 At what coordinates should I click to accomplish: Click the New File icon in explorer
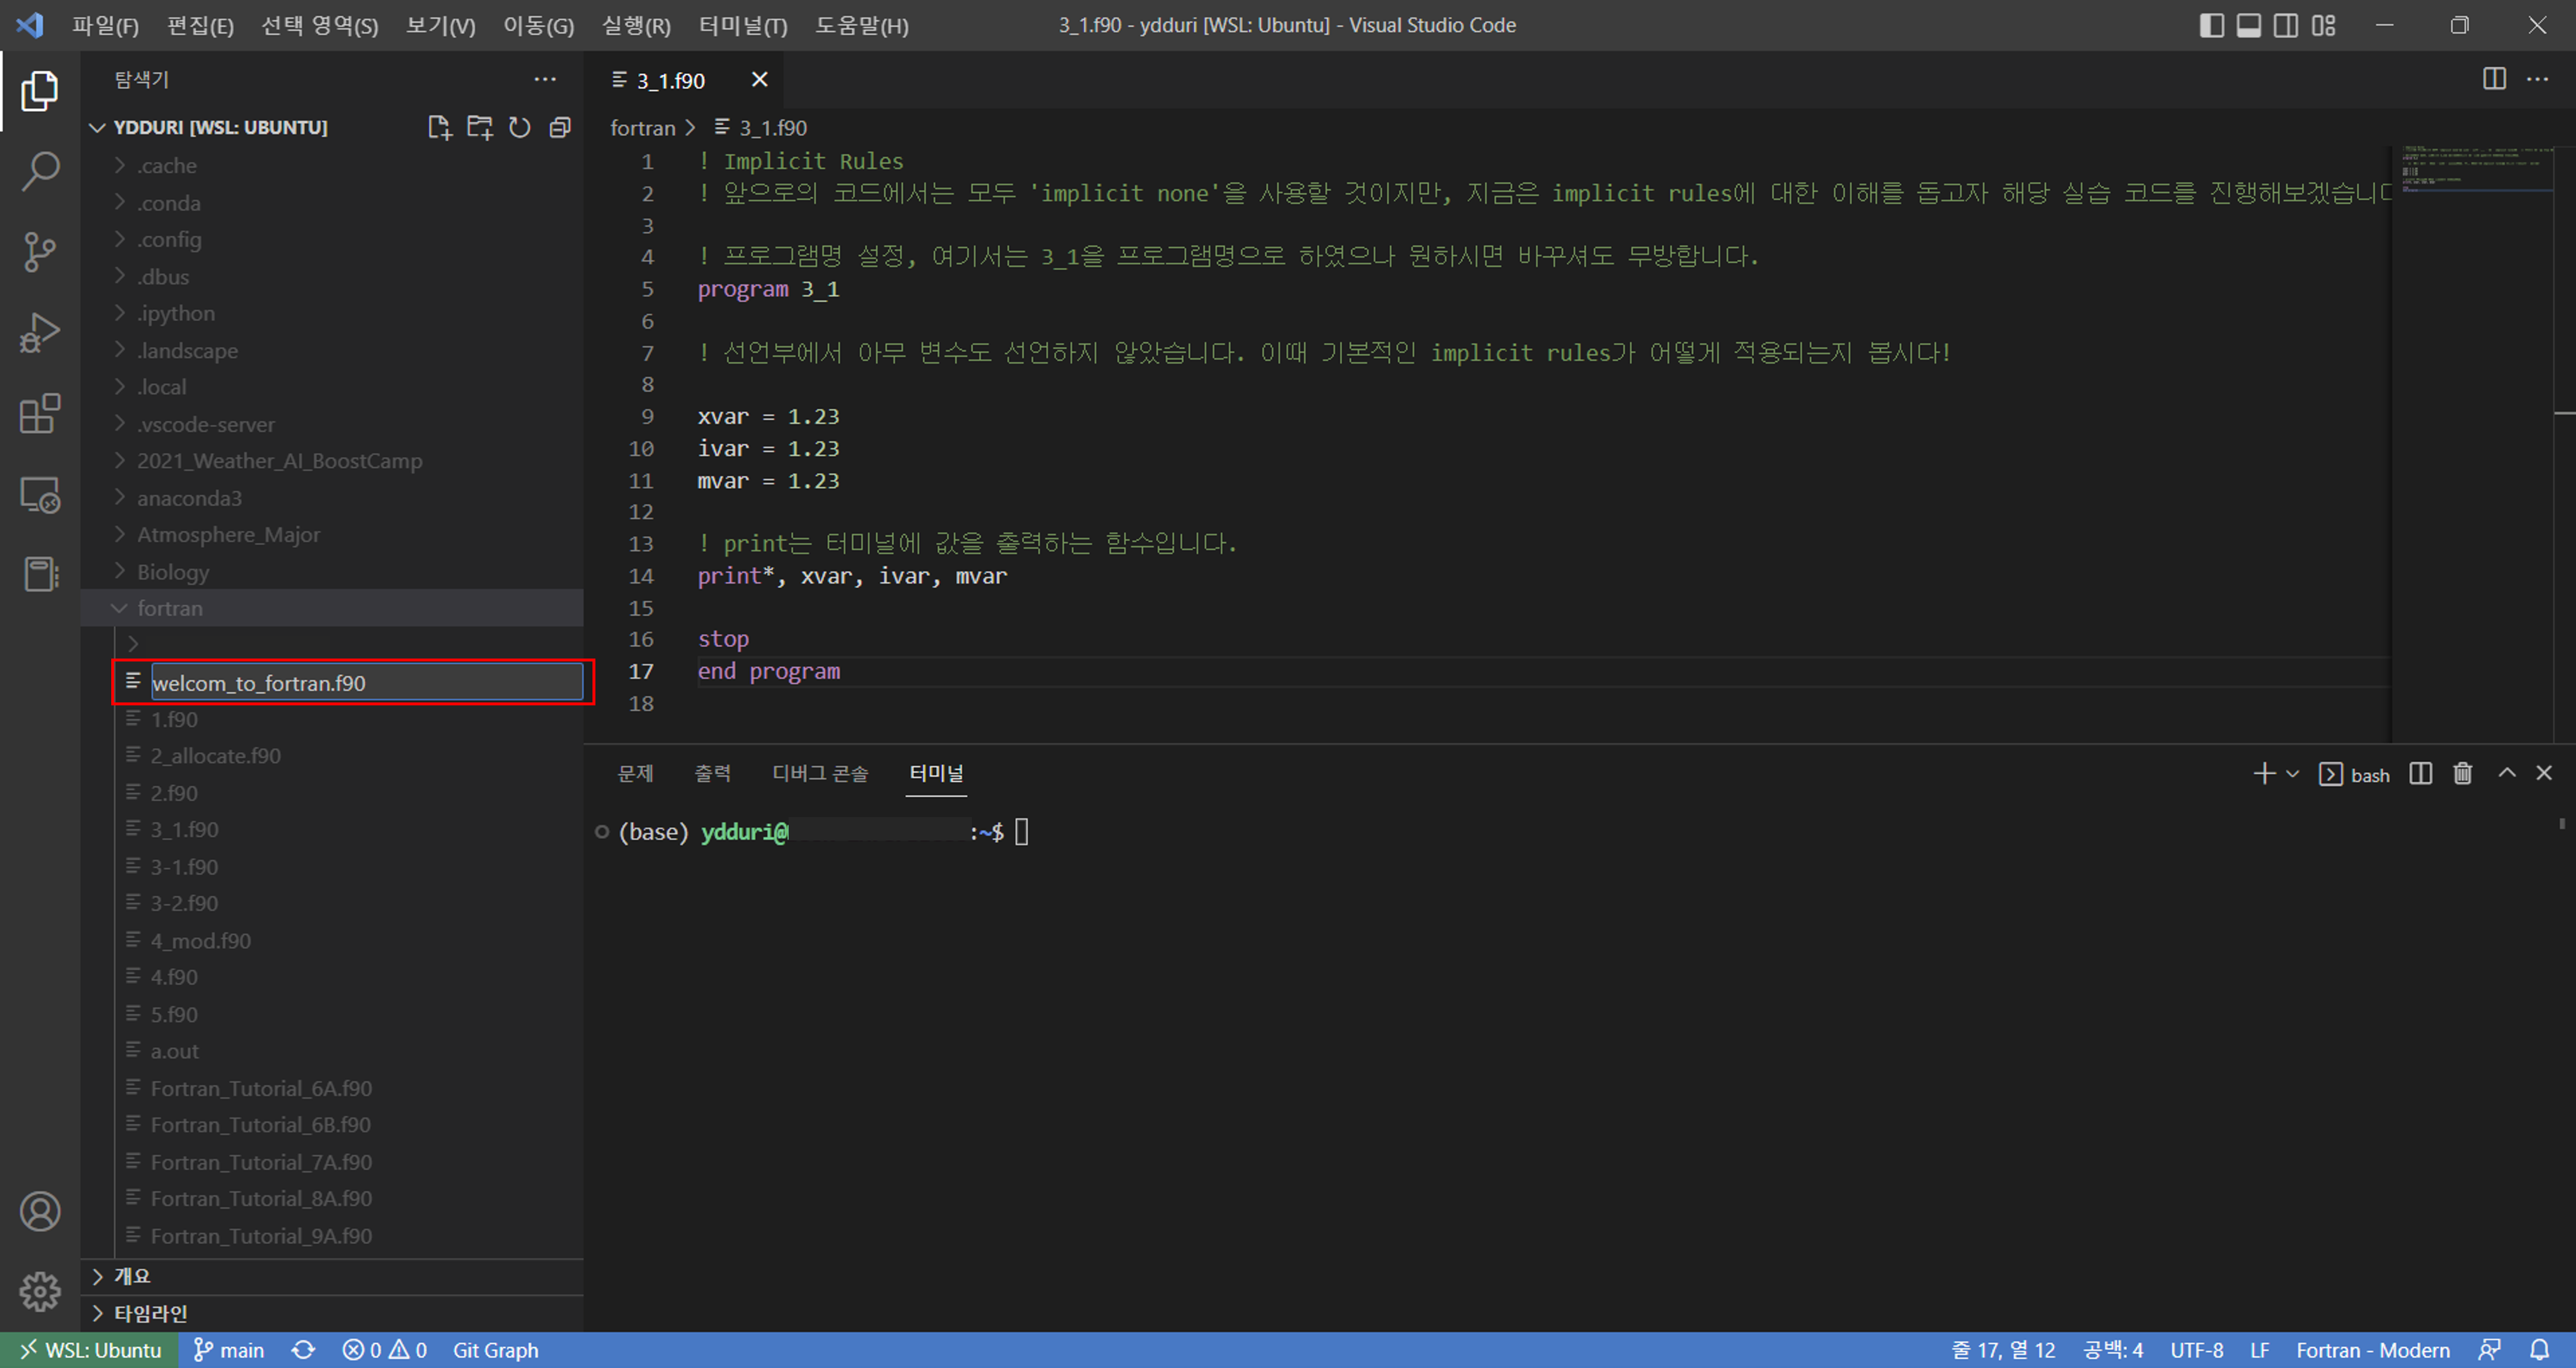click(x=439, y=127)
